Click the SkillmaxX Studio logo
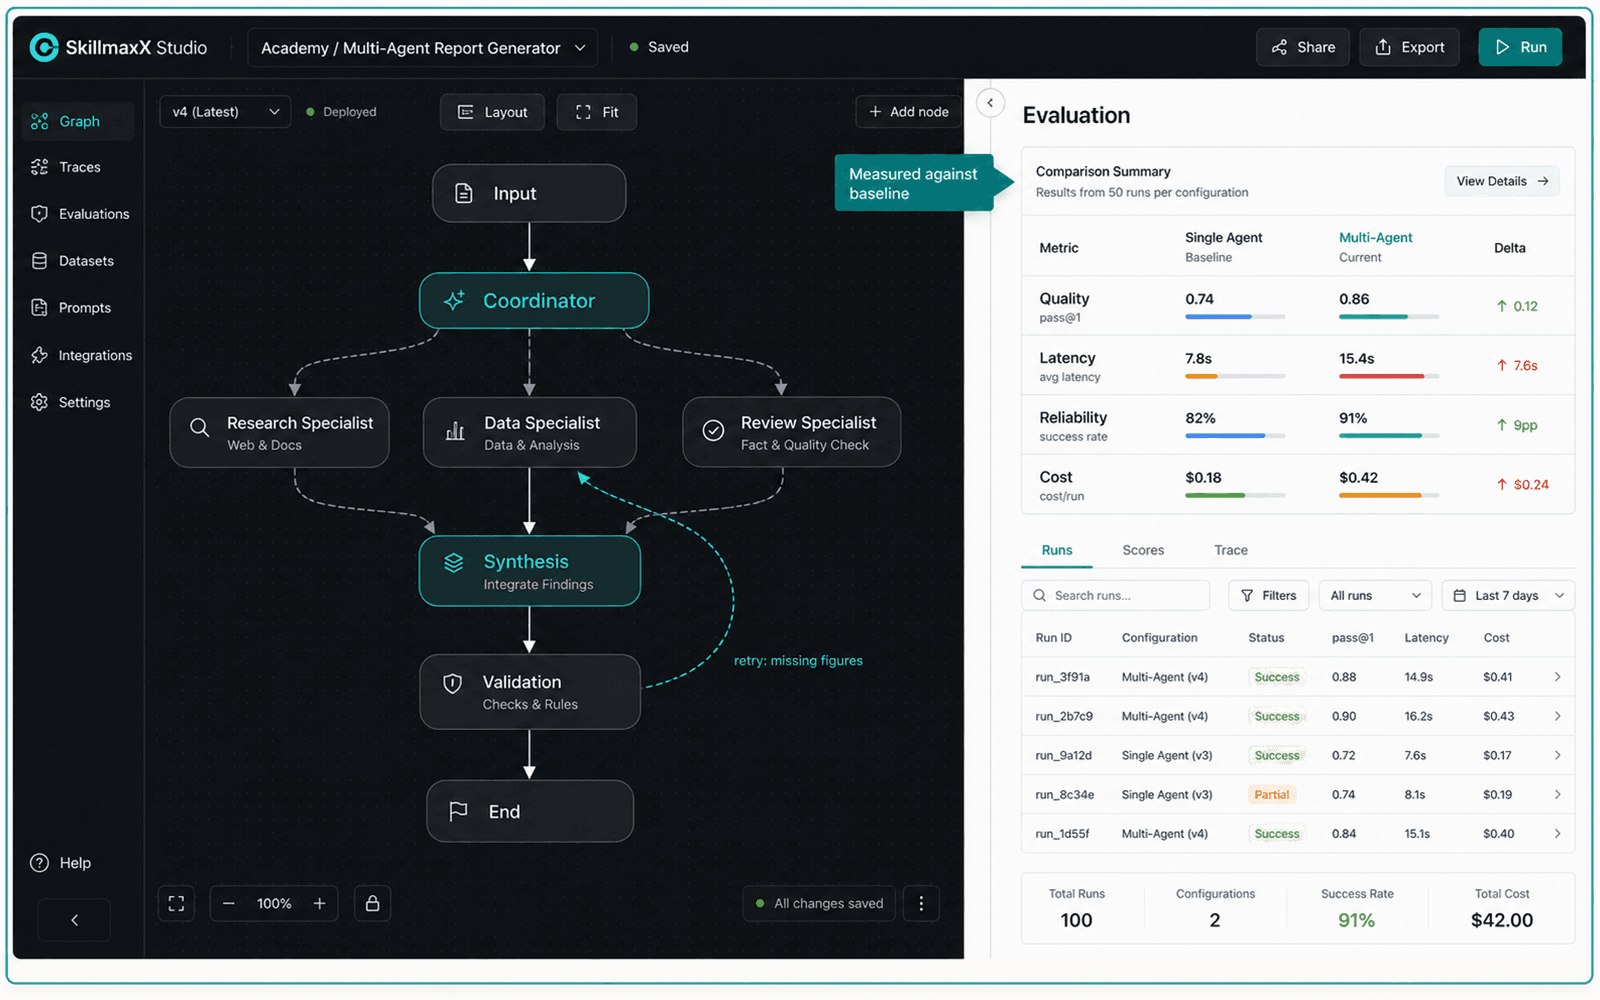1600x1000 pixels. [118, 47]
